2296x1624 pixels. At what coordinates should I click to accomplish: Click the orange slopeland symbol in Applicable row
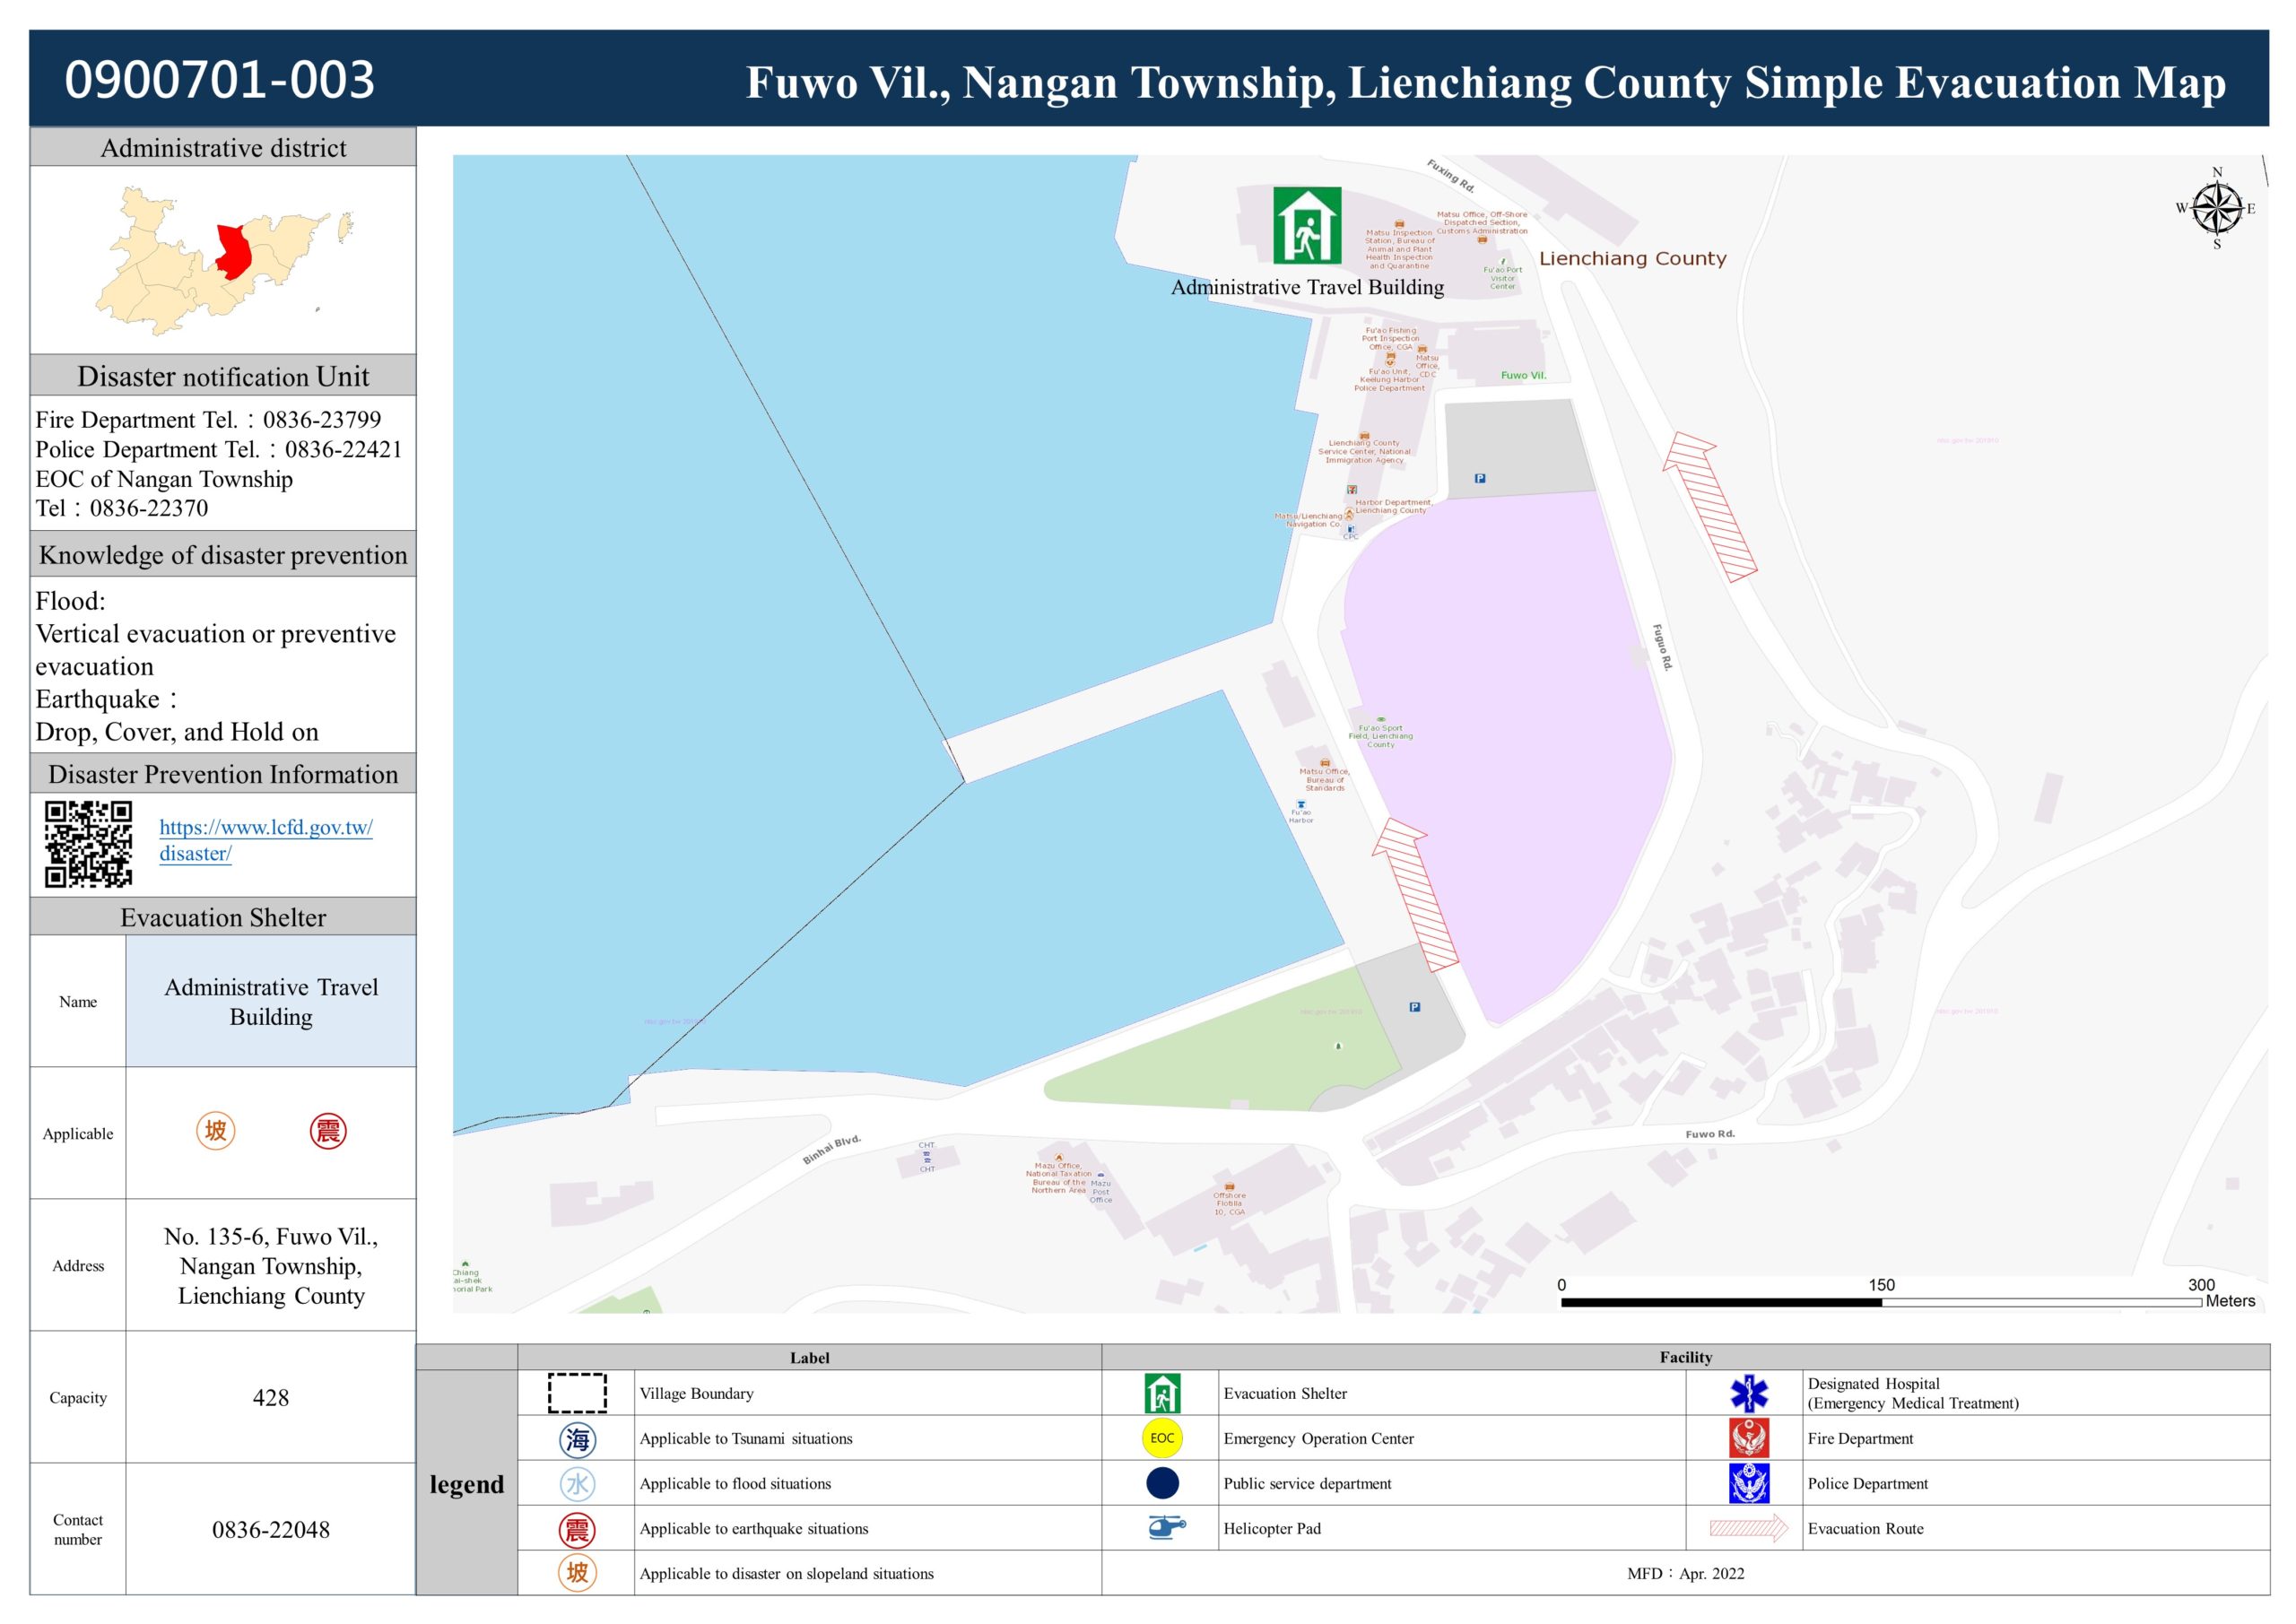[x=215, y=1131]
